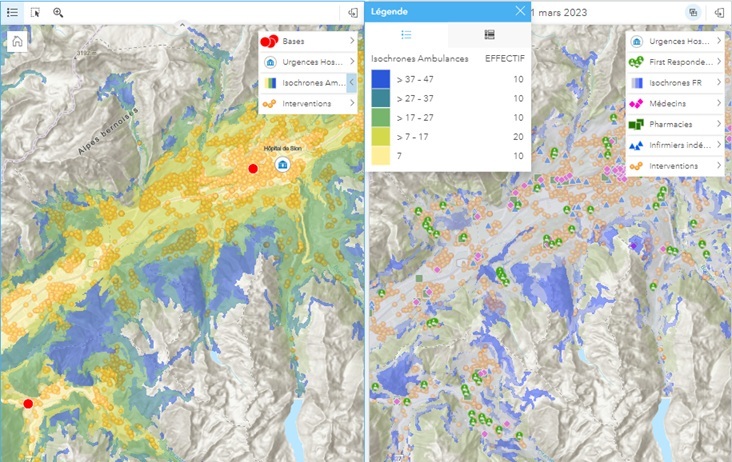Click the Hôpital de Sion hospital marker
The height and width of the screenshot is (462, 732).
(x=282, y=164)
